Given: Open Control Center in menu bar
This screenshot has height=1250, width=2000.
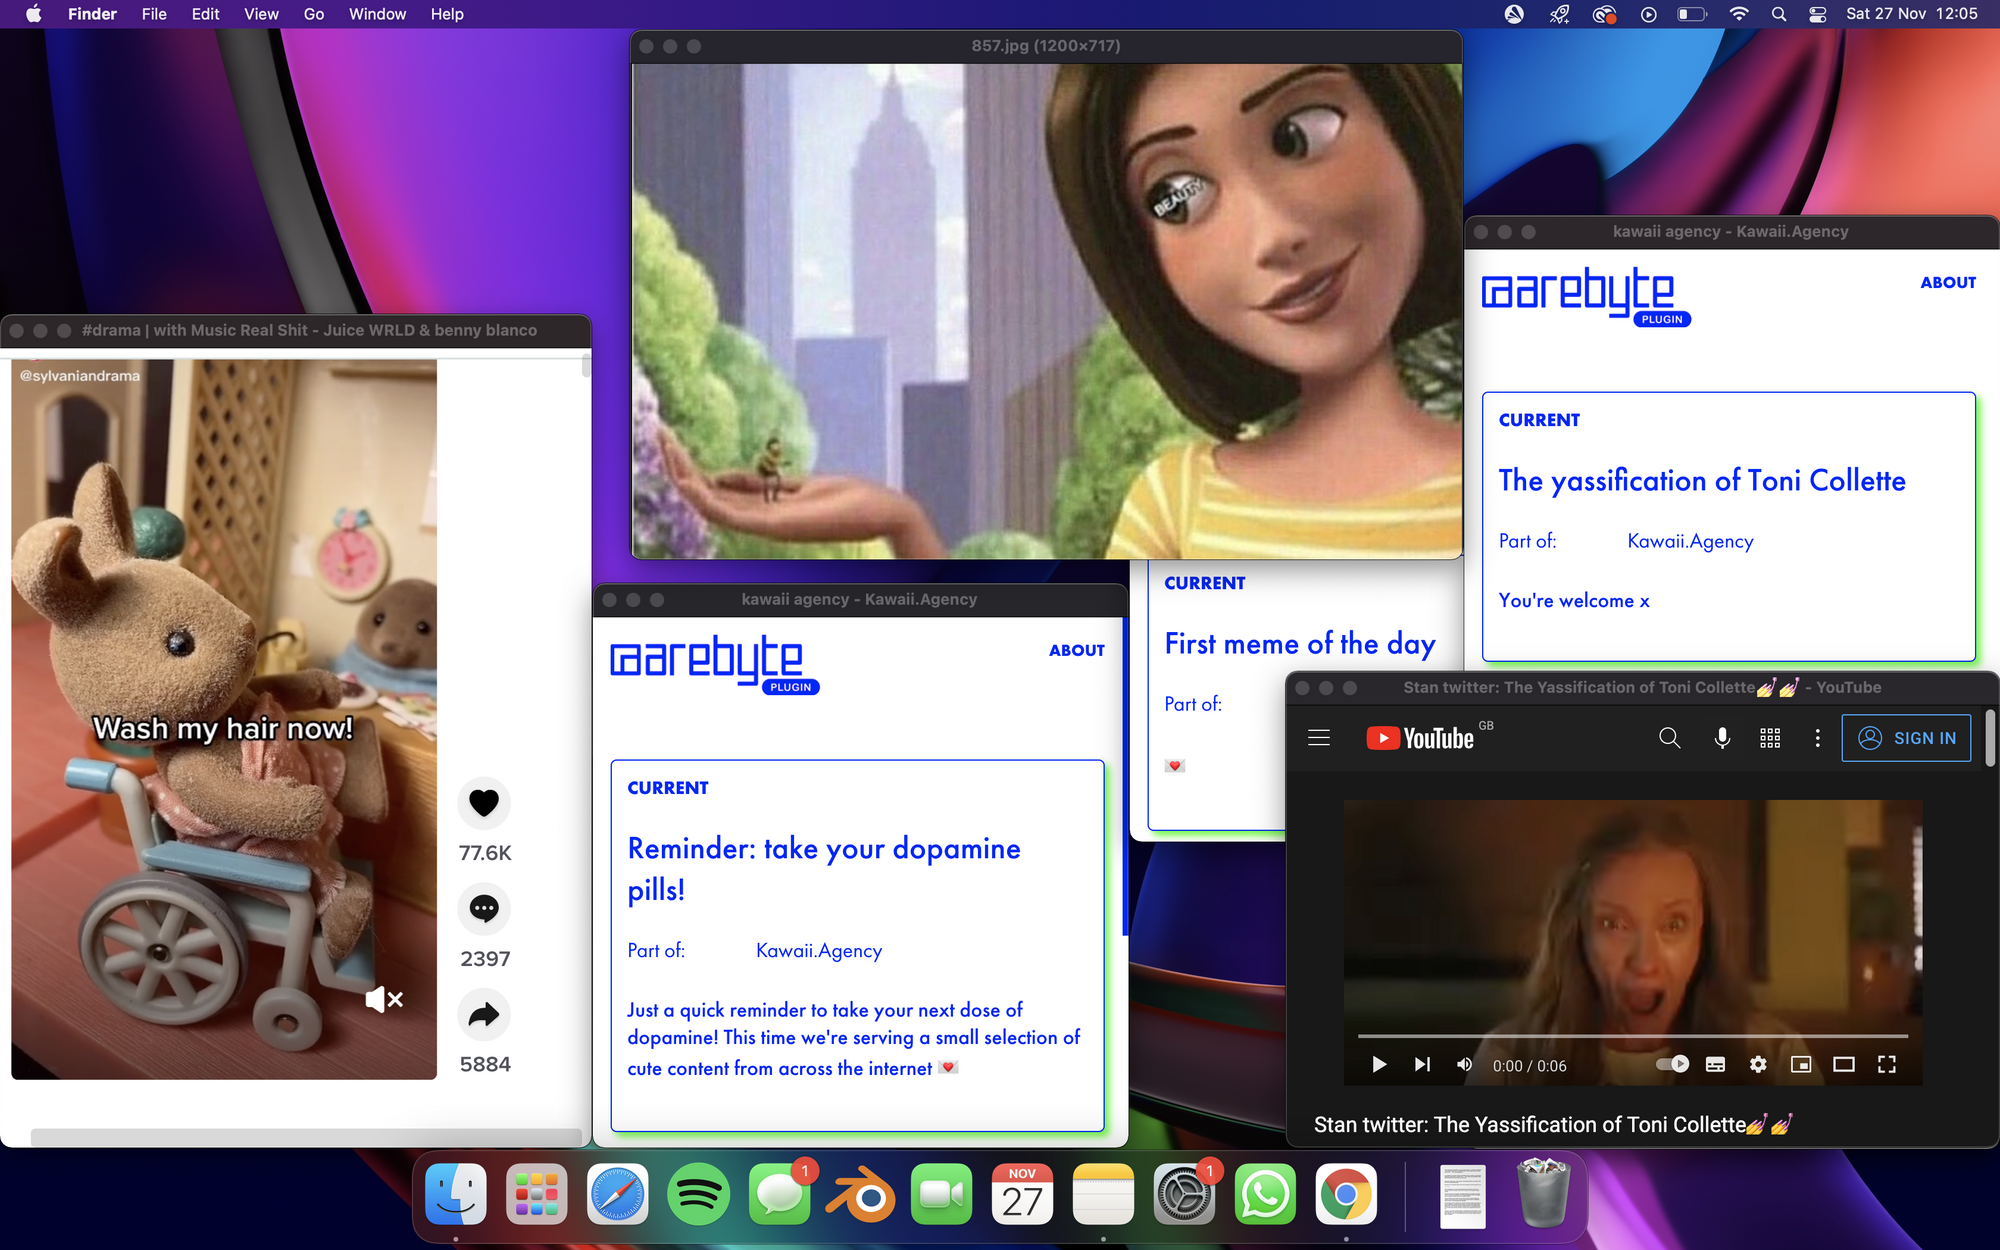Looking at the screenshot, I should pos(1818,14).
